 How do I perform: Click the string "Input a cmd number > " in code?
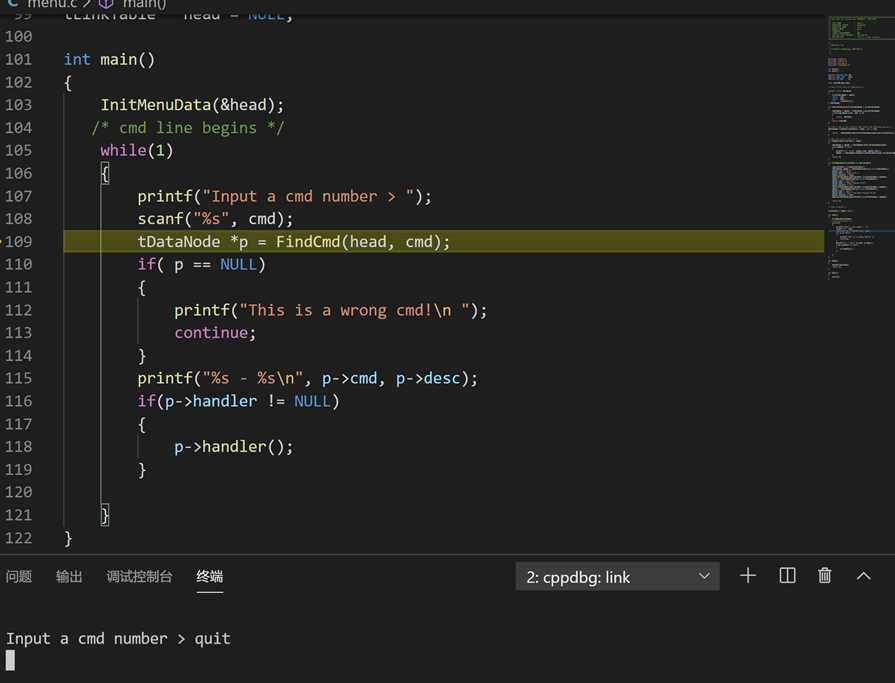click(x=308, y=196)
